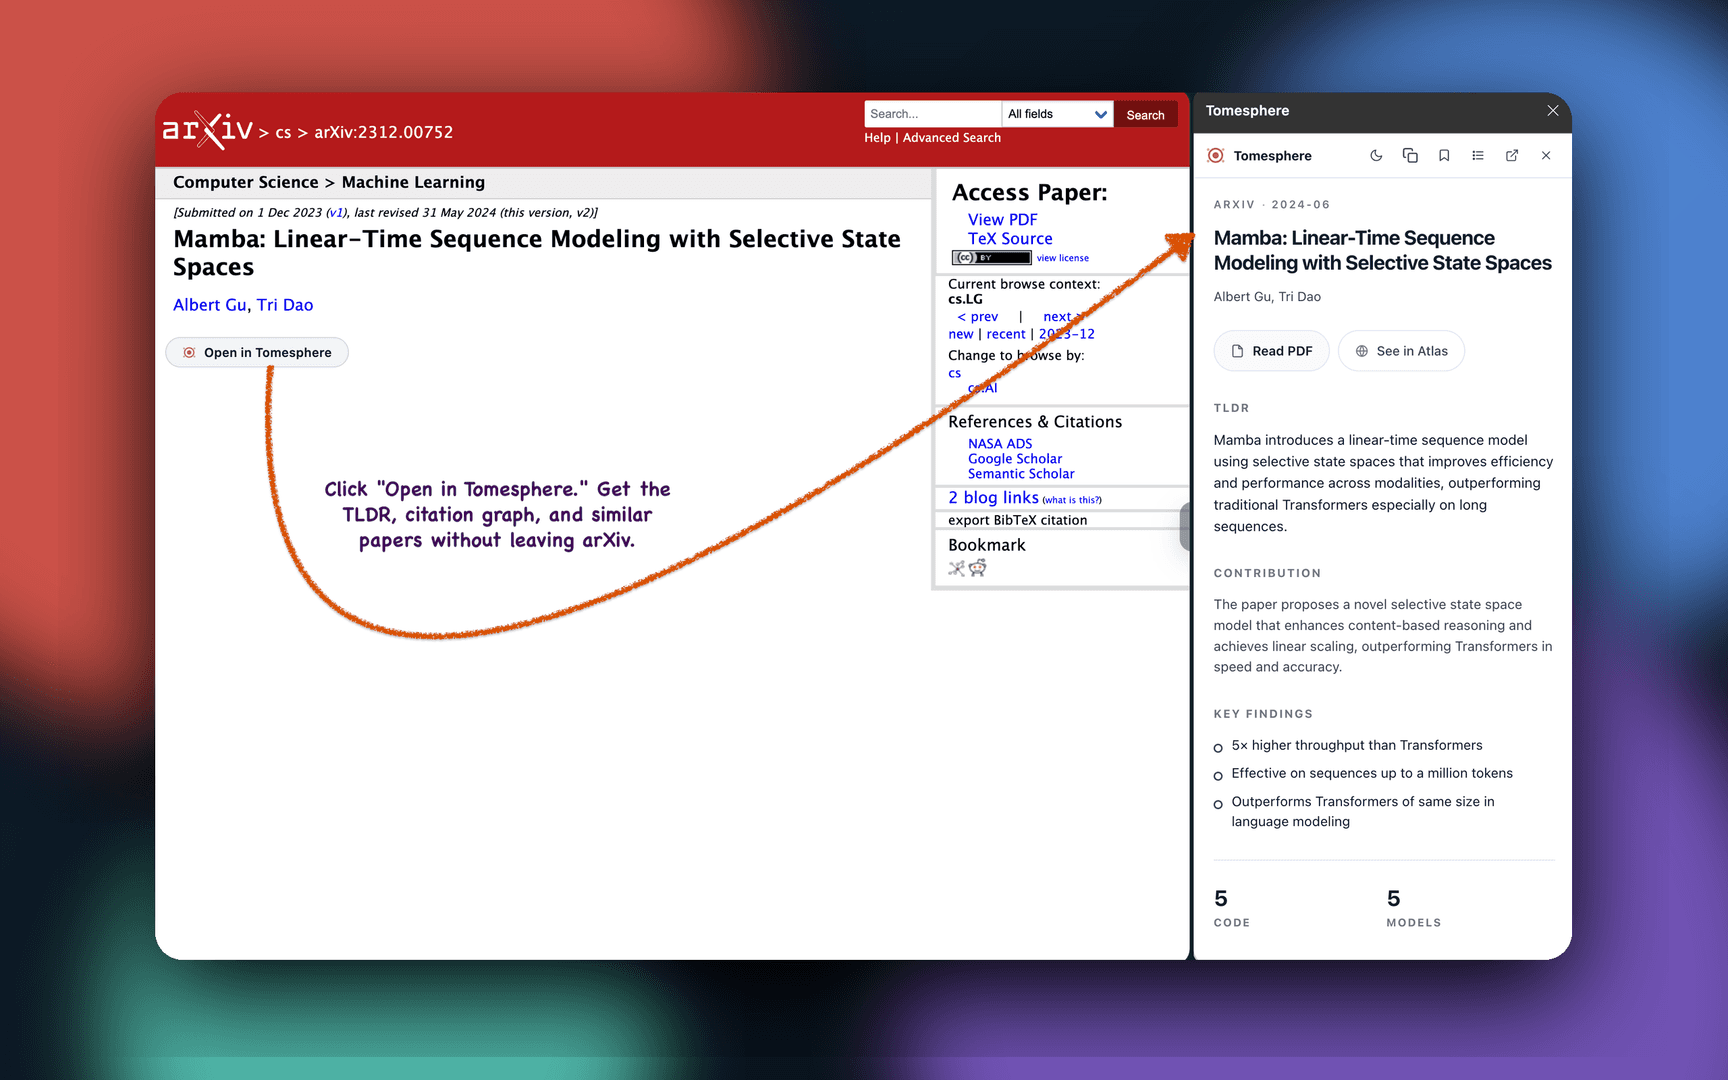Open the Google Scholar link
This screenshot has height=1080, width=1728.
(1015, 459)
